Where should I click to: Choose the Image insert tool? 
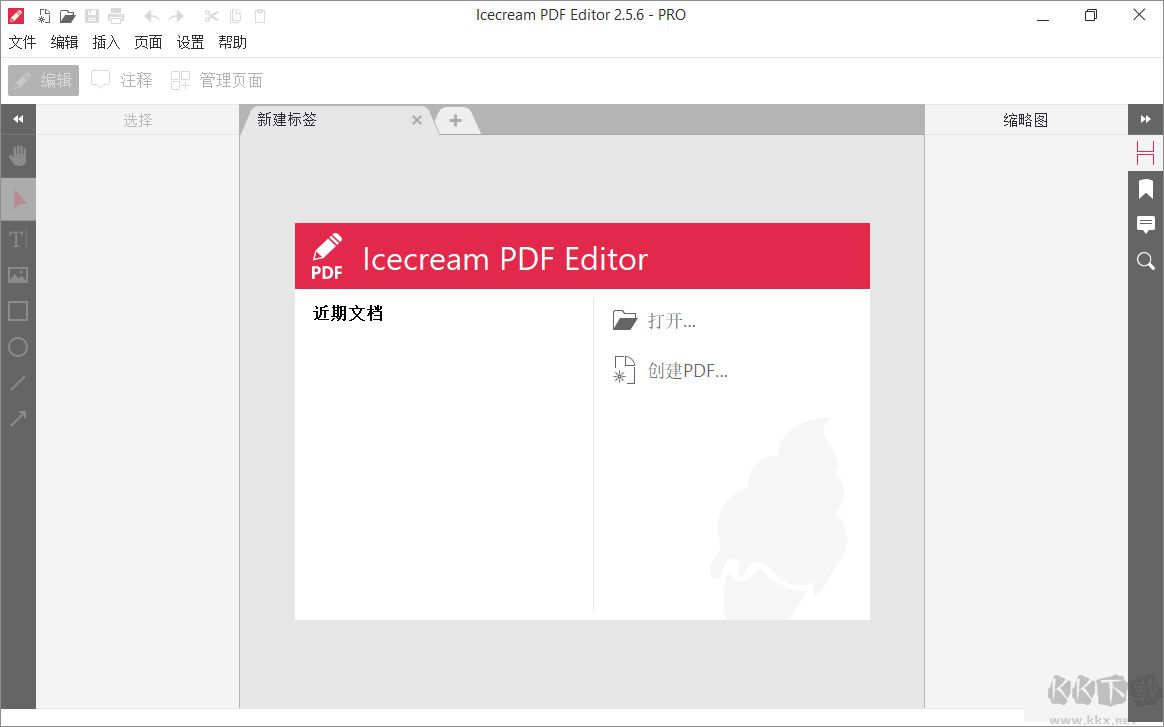18,276
